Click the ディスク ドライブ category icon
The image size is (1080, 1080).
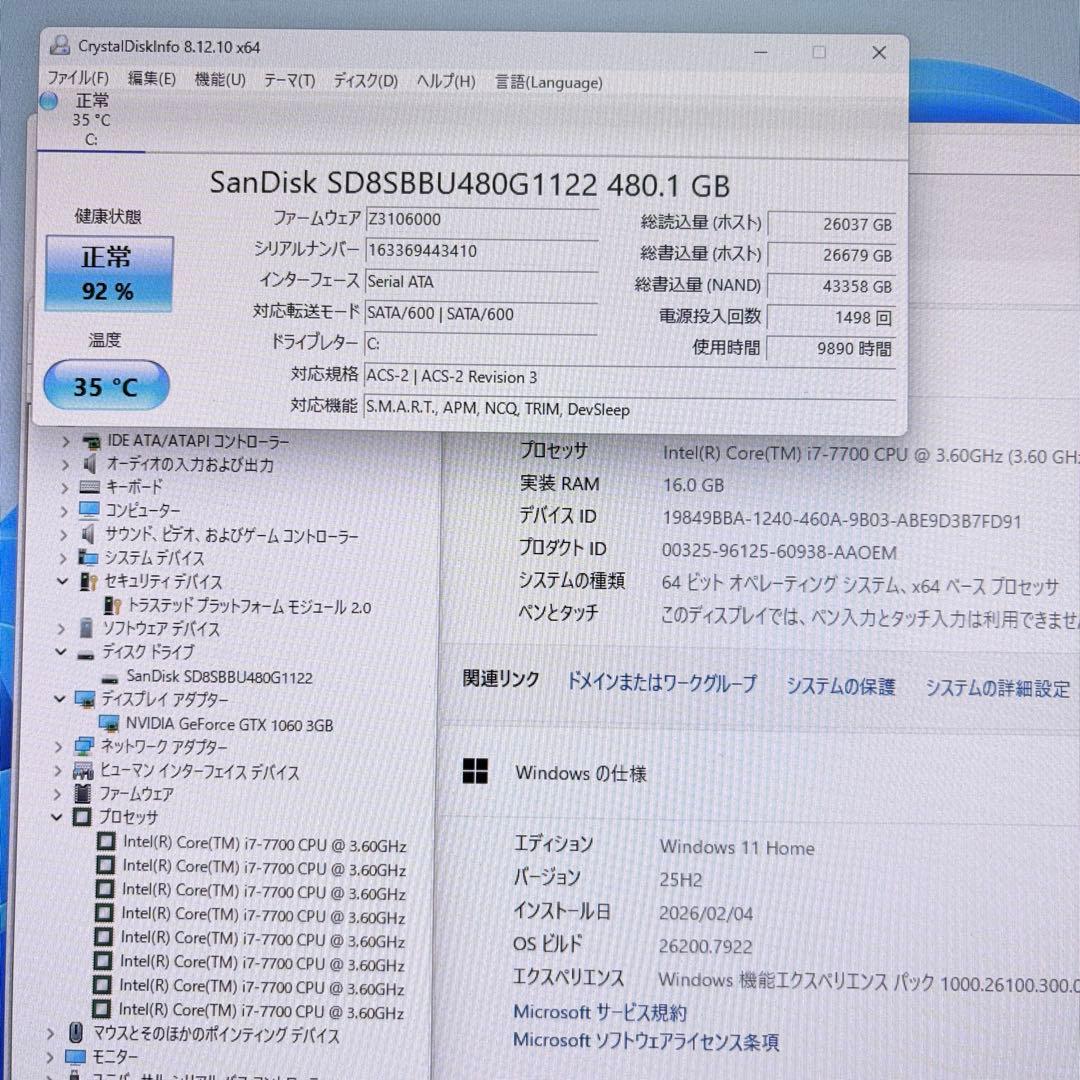point(85,655)
